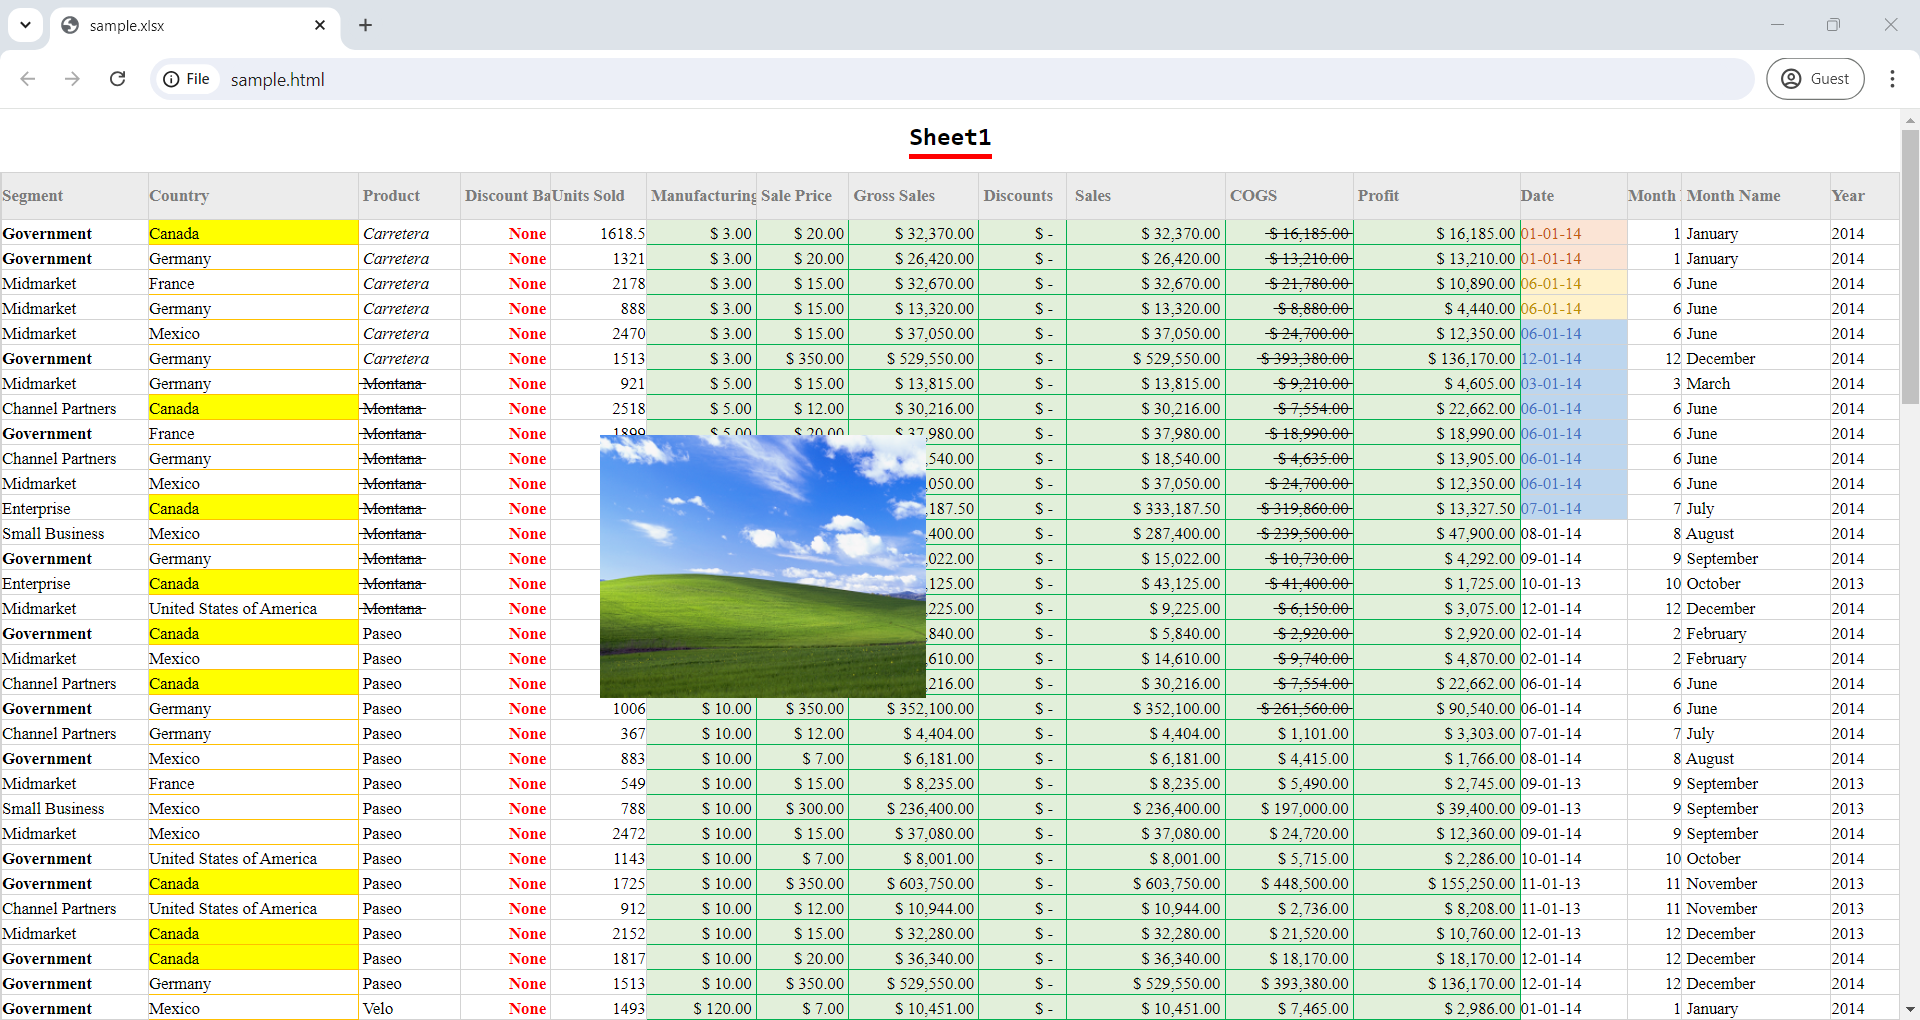
Task: Click the scrollbar down arrow
Action: pos(1910,1010)
